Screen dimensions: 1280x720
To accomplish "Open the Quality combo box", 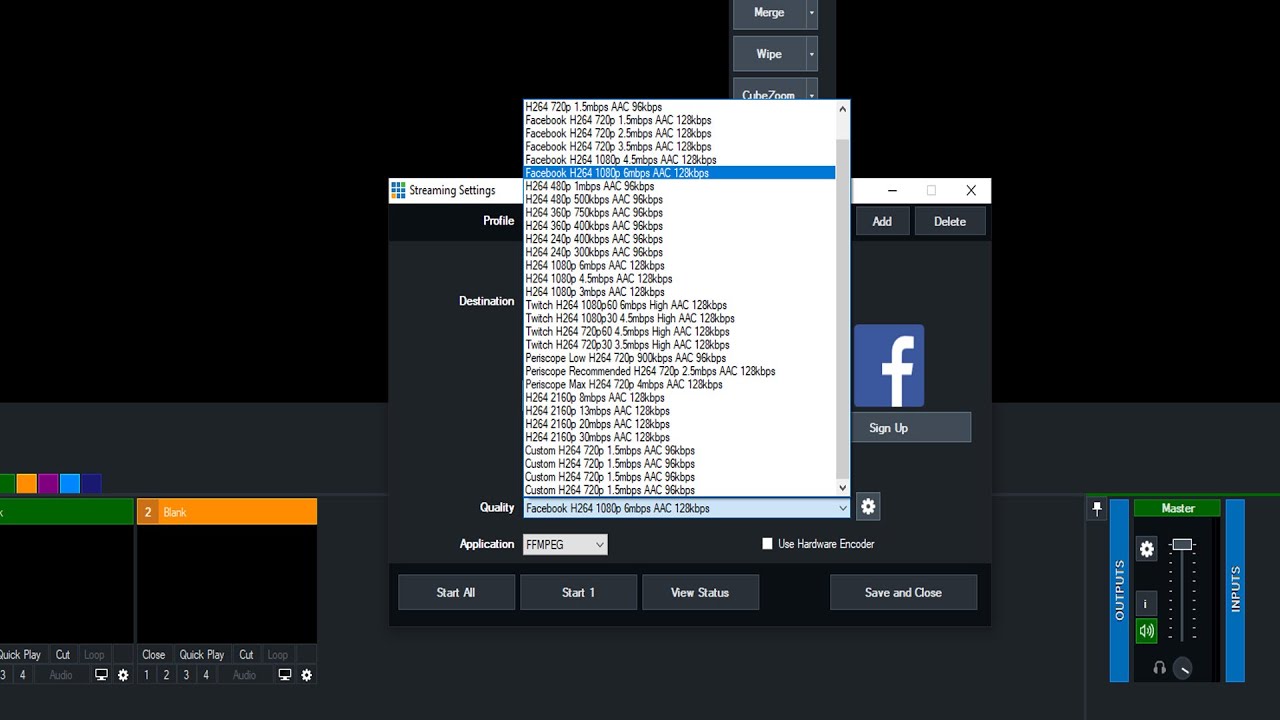I will click(x=687, y=508).
